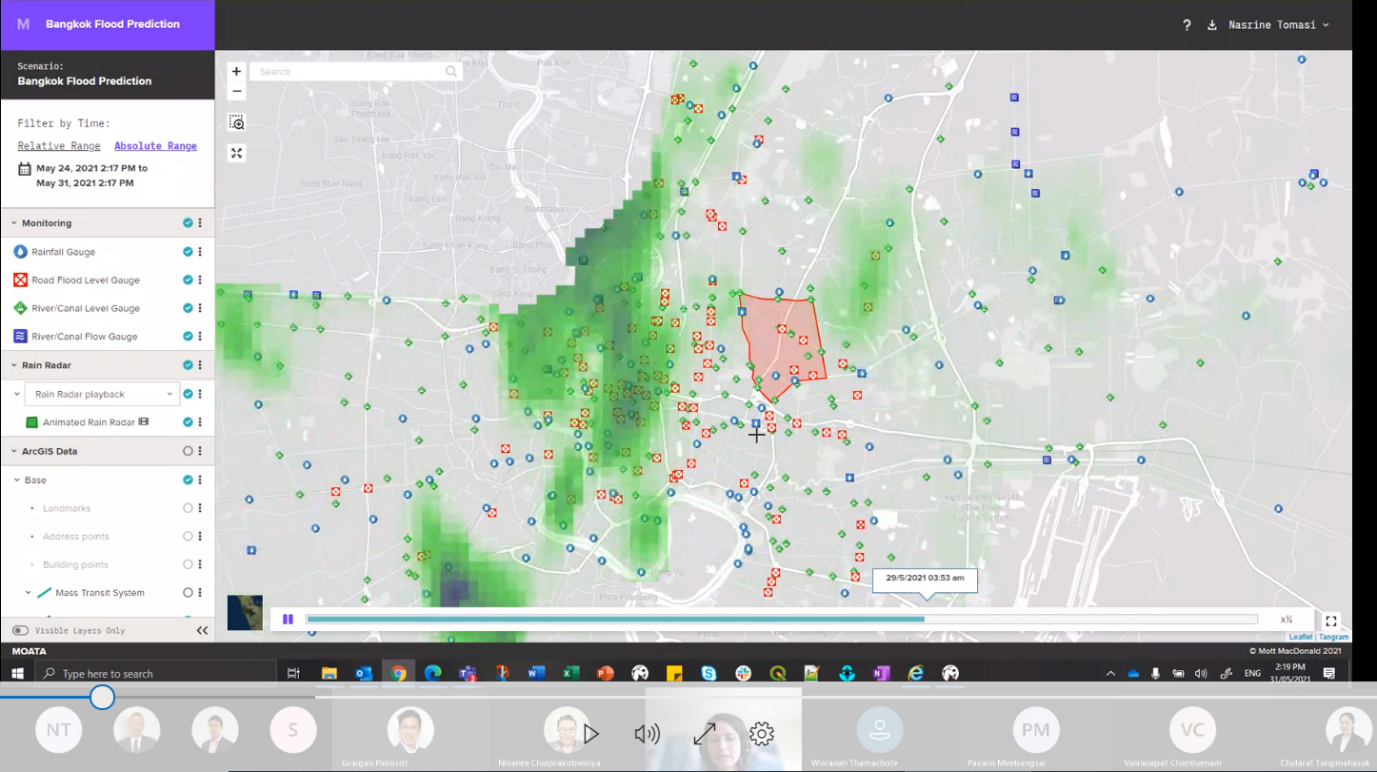Image resolution: width=1377 pixels, height=772 pixels.
Task: Click the fit map to extent icon
Action: tap(236, 153)
